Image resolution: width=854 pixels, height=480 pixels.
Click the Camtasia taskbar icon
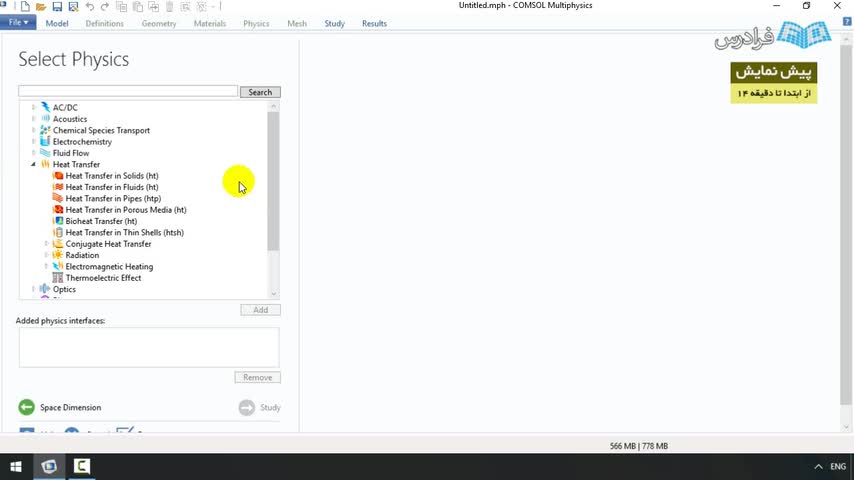click(x=81, y=466)
